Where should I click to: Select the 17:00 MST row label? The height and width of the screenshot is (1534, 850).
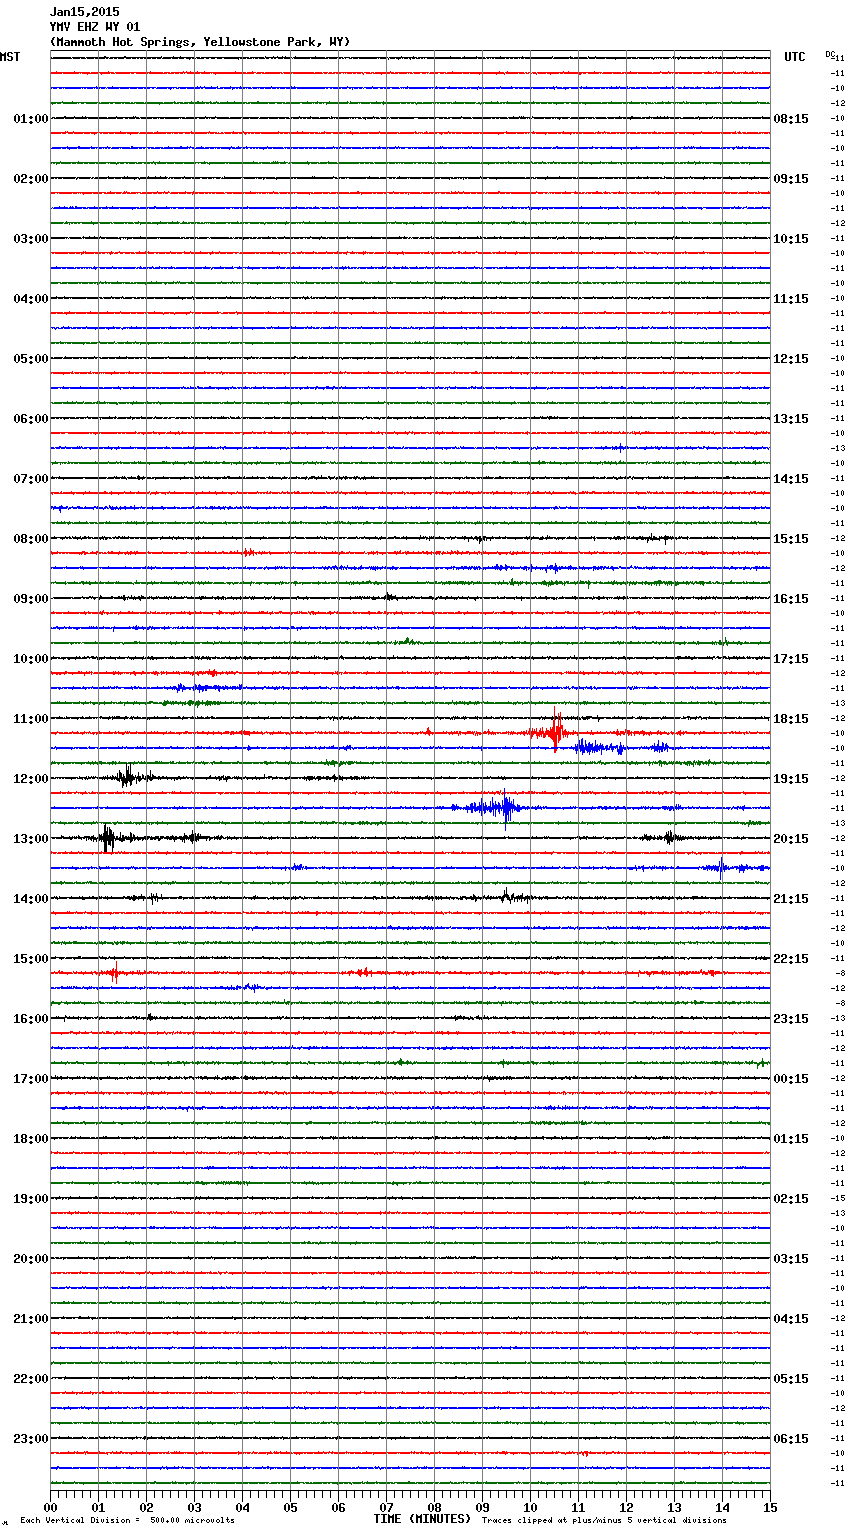coord(31,1079)
